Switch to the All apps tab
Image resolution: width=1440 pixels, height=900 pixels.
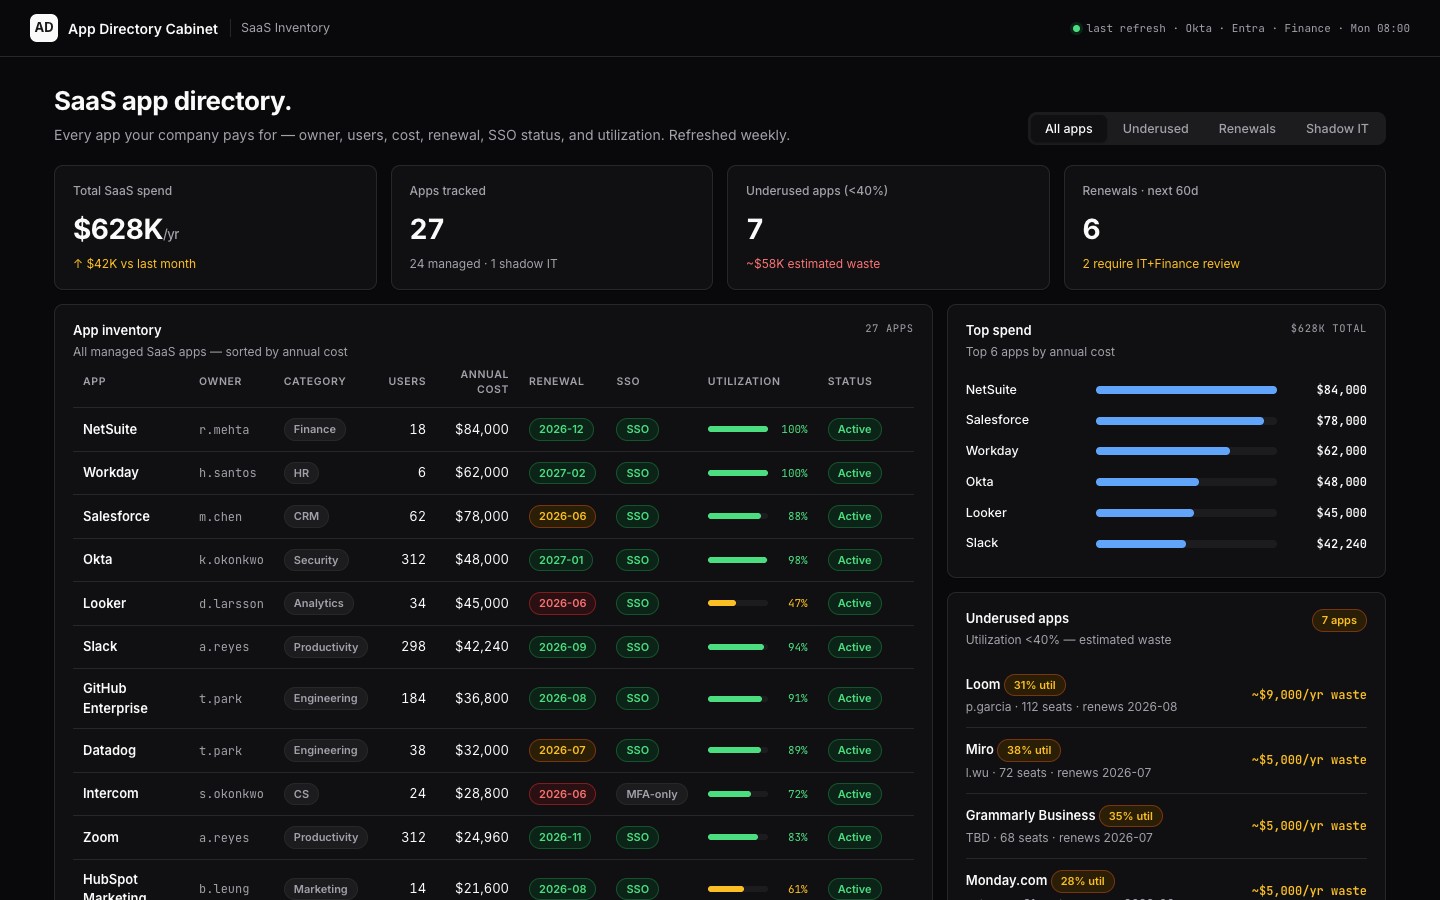tap(1068, 129)
